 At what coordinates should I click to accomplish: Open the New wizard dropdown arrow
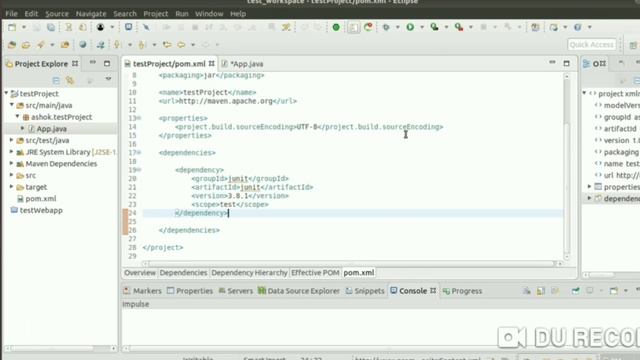pos(24,27)
